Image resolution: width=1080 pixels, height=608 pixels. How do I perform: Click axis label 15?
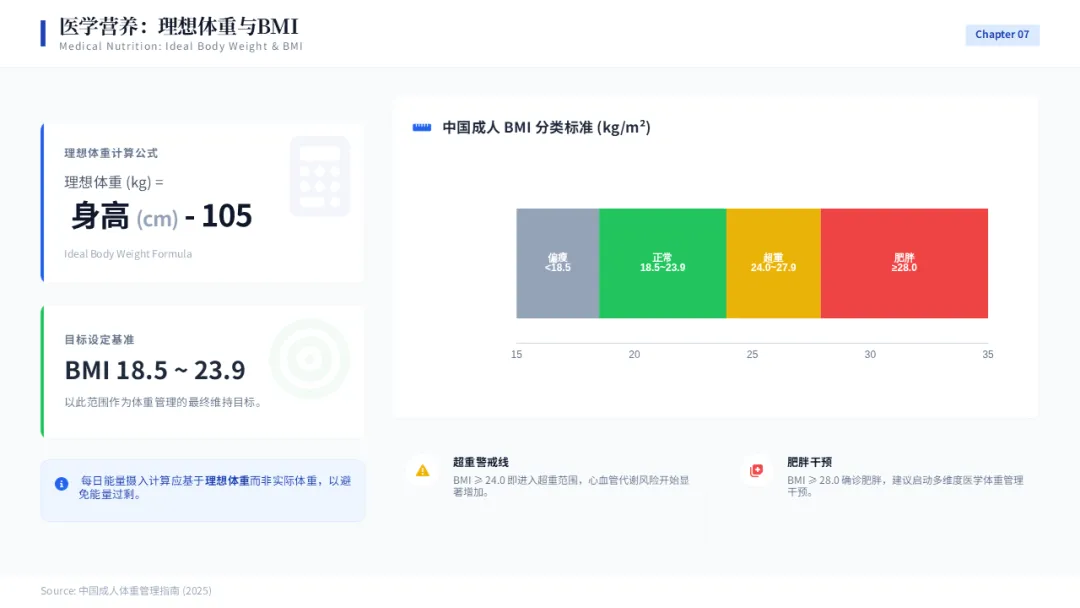coord(517,355)
